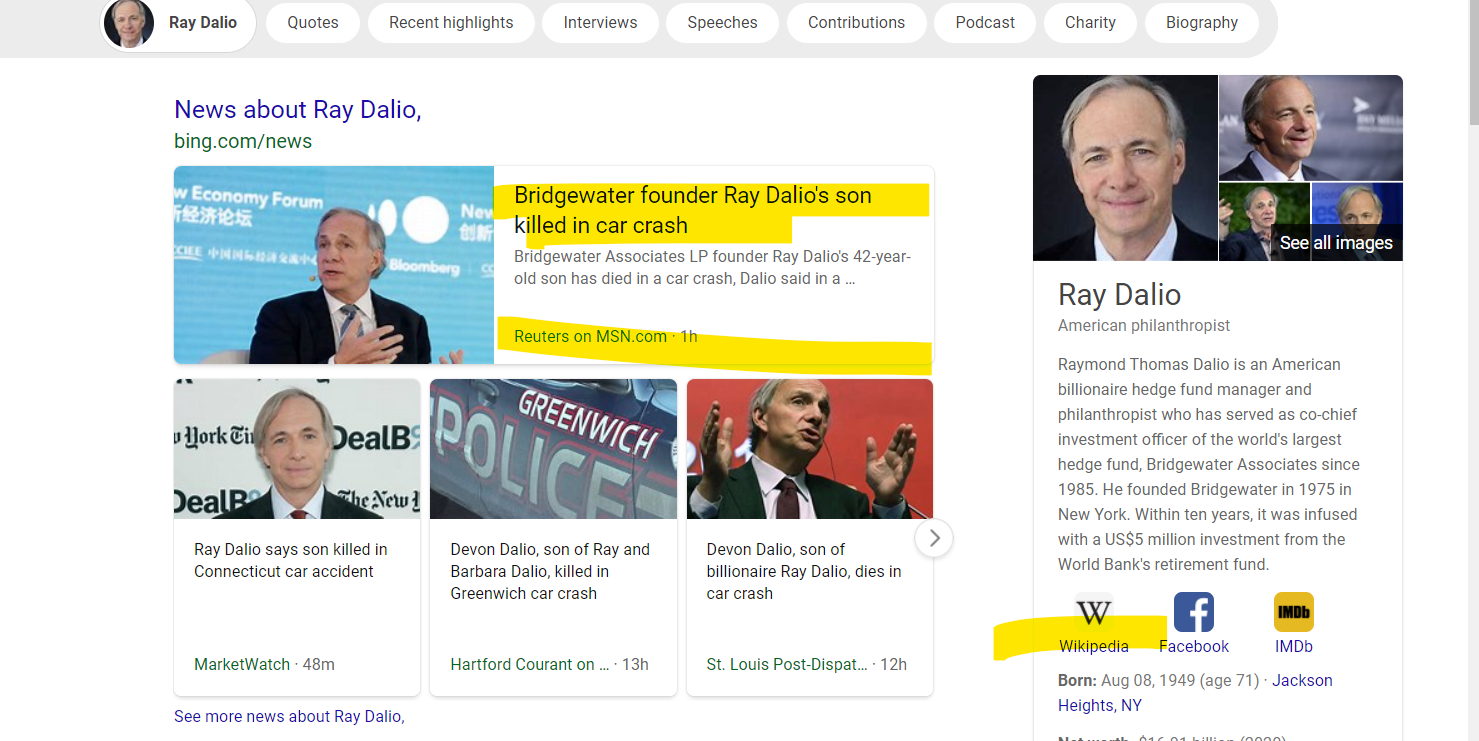The height and width of the screenshot is (741, 1479).
Task: Open the large Ray Dalio portrait image
Action: (x=1125, y=168)
